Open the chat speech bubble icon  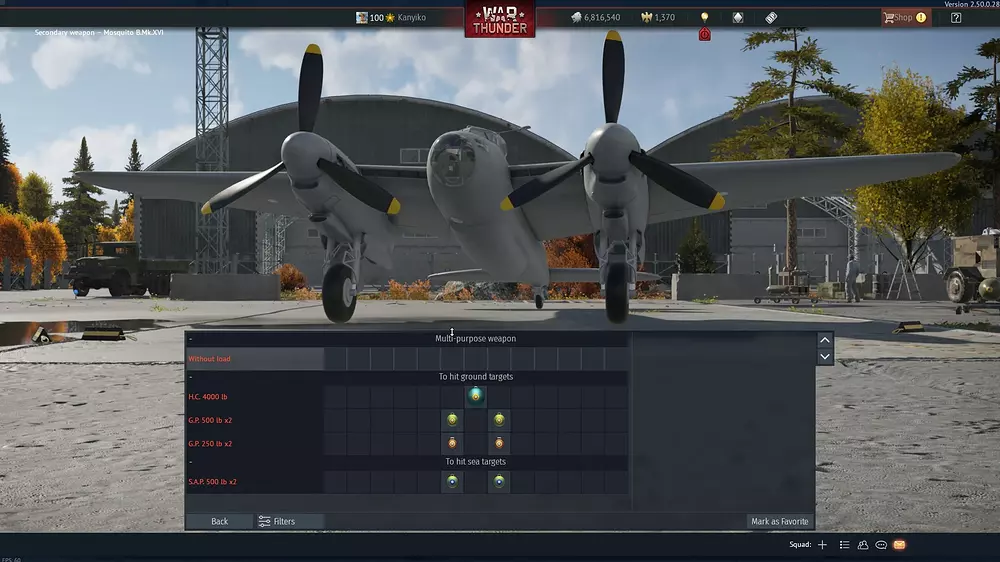[881, 545]
